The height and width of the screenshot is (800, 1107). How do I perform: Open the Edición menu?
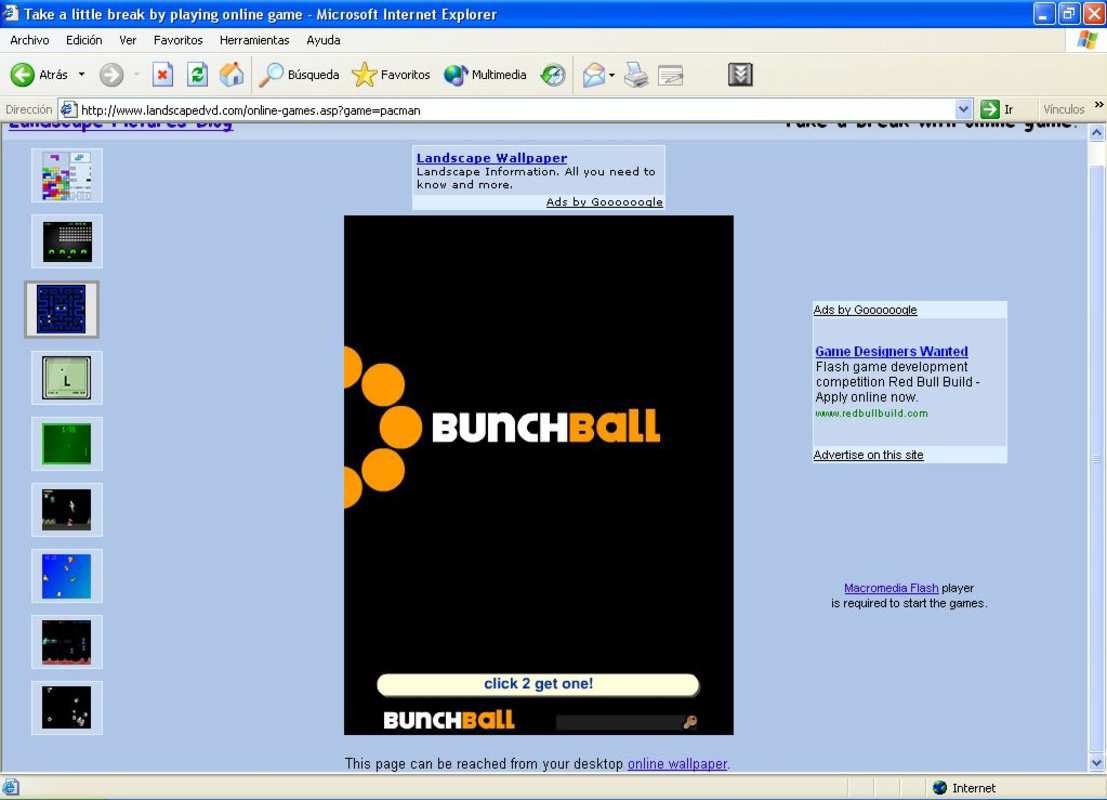(84, 40)
